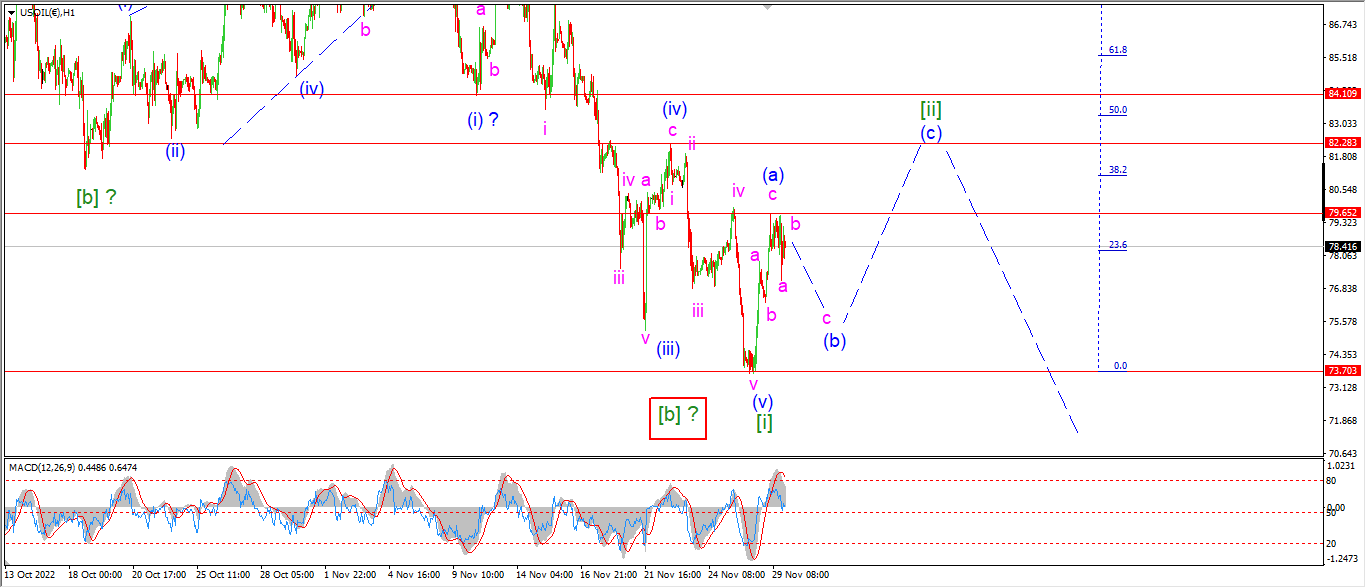Viewport: 1366px width, 588px height.
Task: Select the 61.8 Fibonacci level label
Action: [x=1117, y=50]
